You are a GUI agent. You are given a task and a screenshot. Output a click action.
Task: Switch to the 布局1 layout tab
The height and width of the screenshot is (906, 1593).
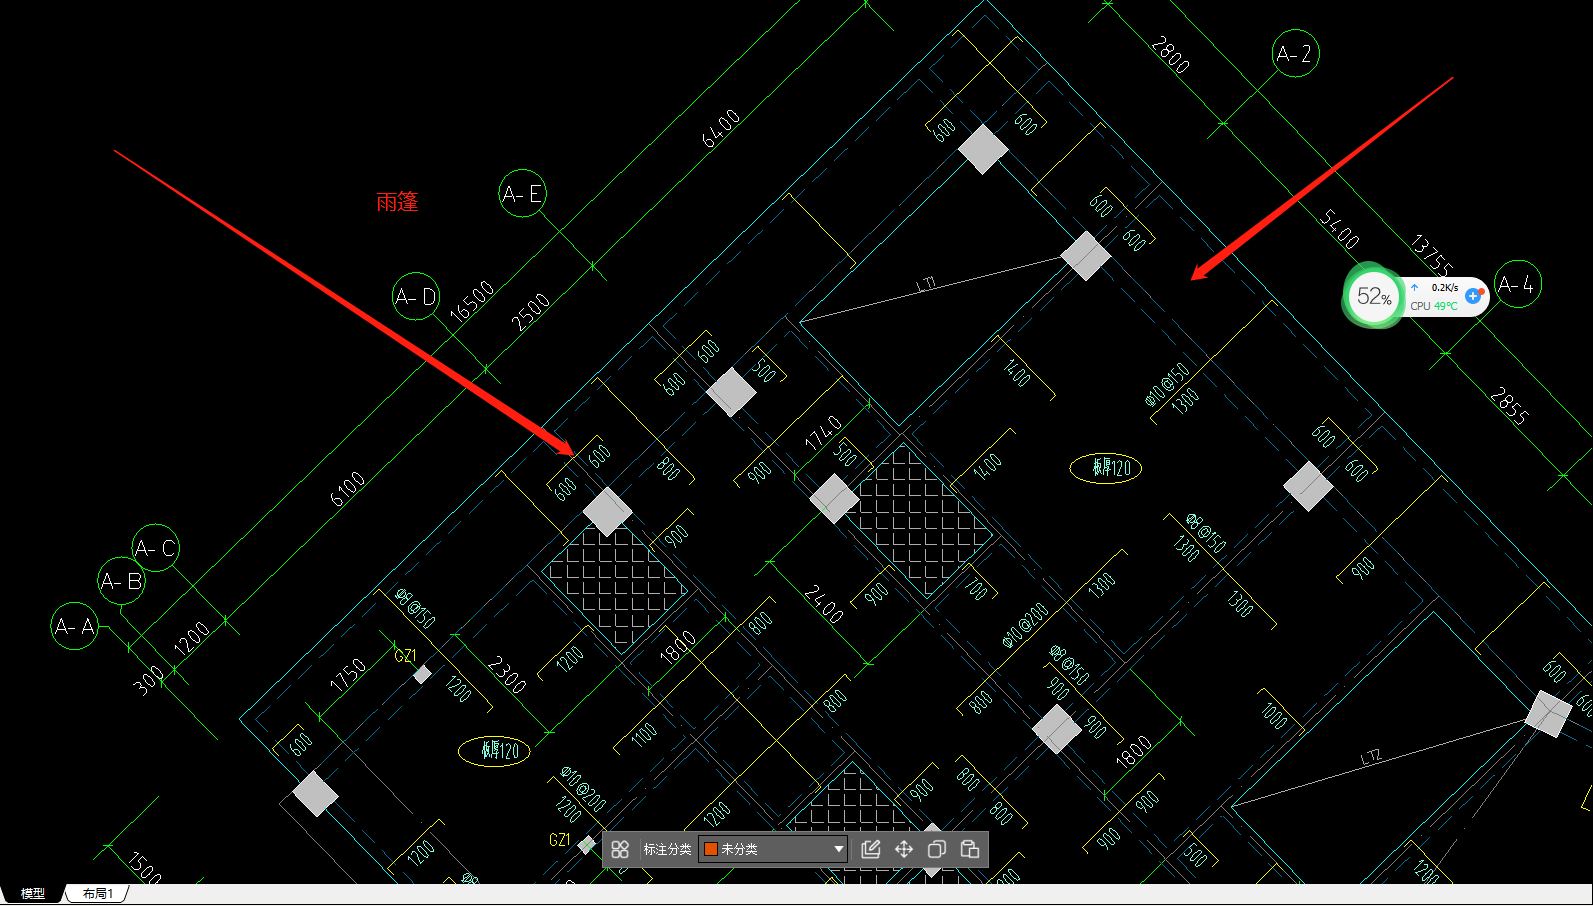coord(98,893)
